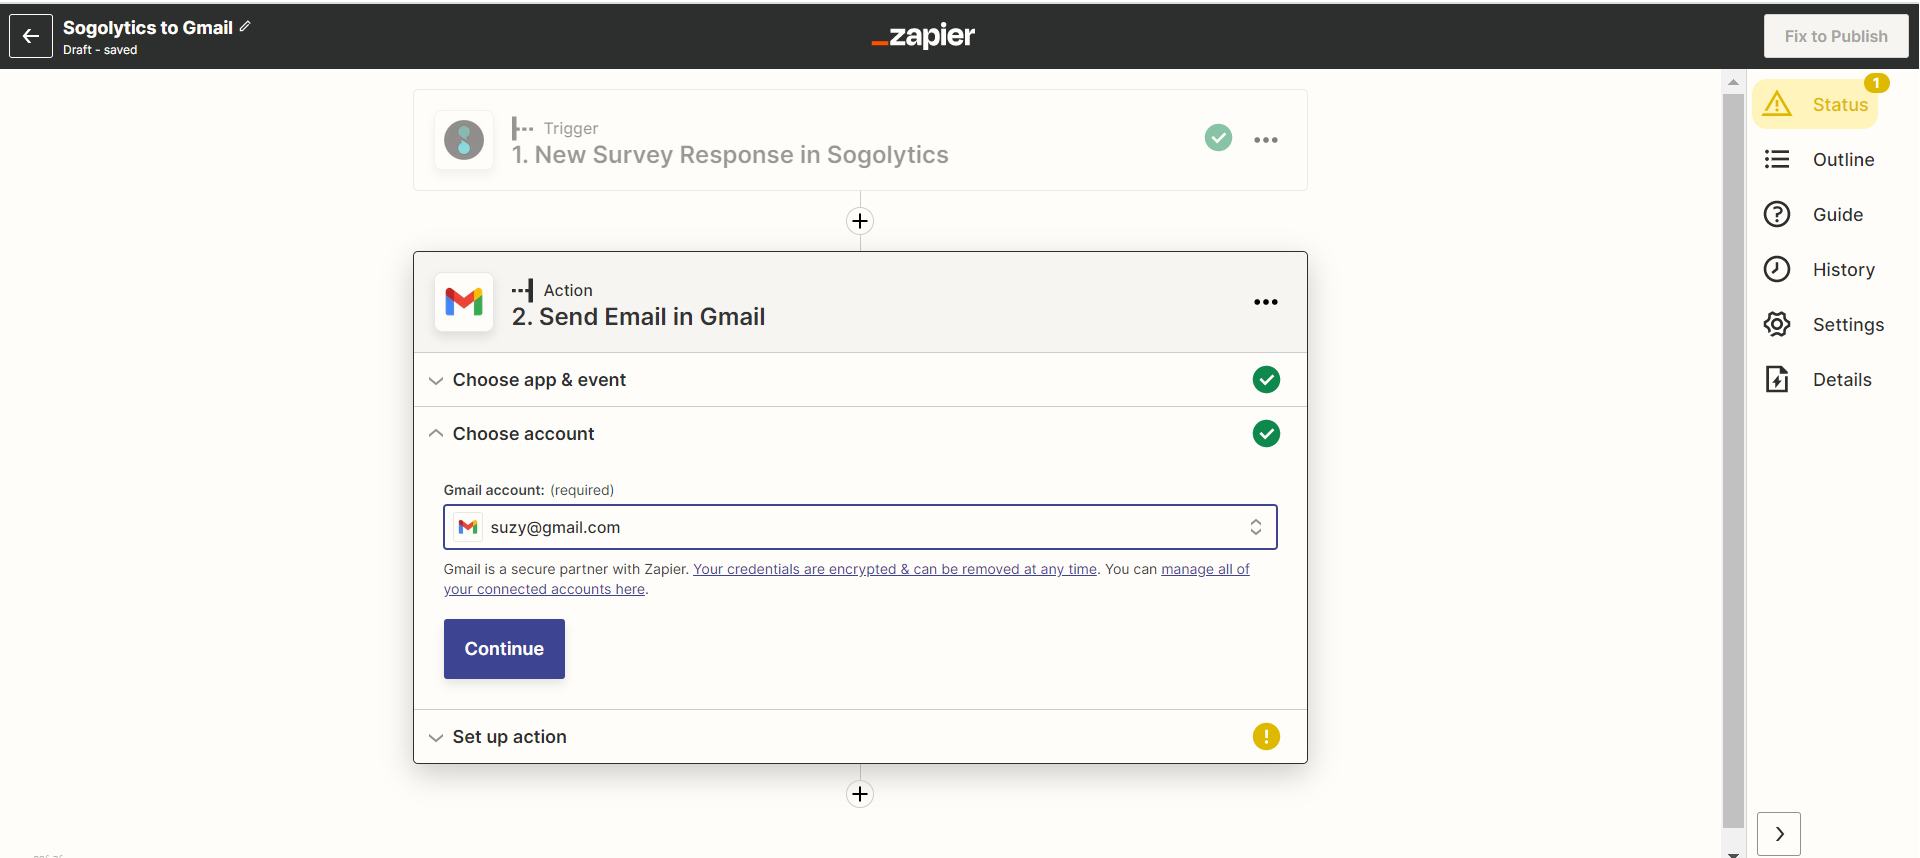Image resolution: width=1920 pixels, height=858 pixels.
Task: Open the Gmail account dropdown
Action: (860, 527)
